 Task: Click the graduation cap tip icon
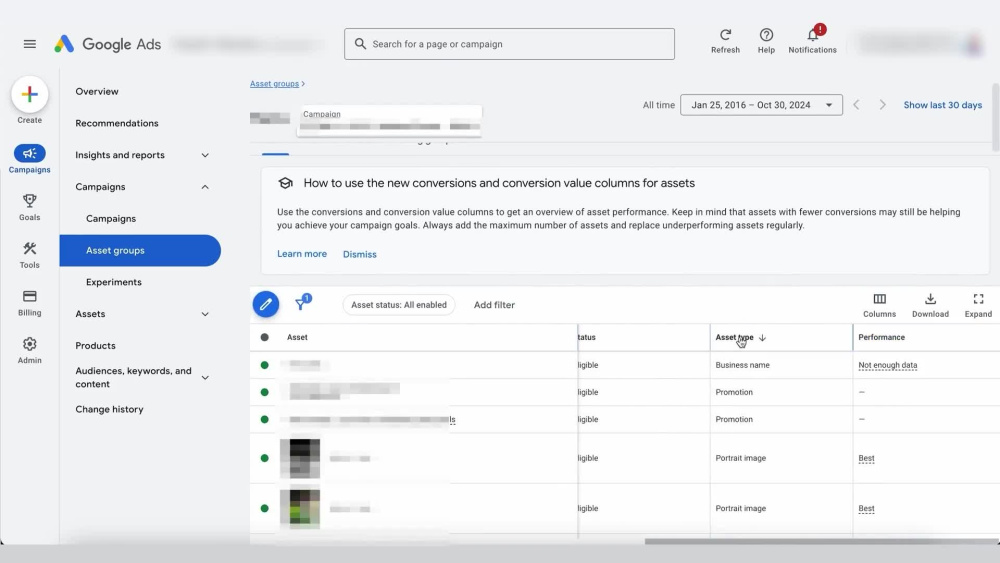[286, 183]
